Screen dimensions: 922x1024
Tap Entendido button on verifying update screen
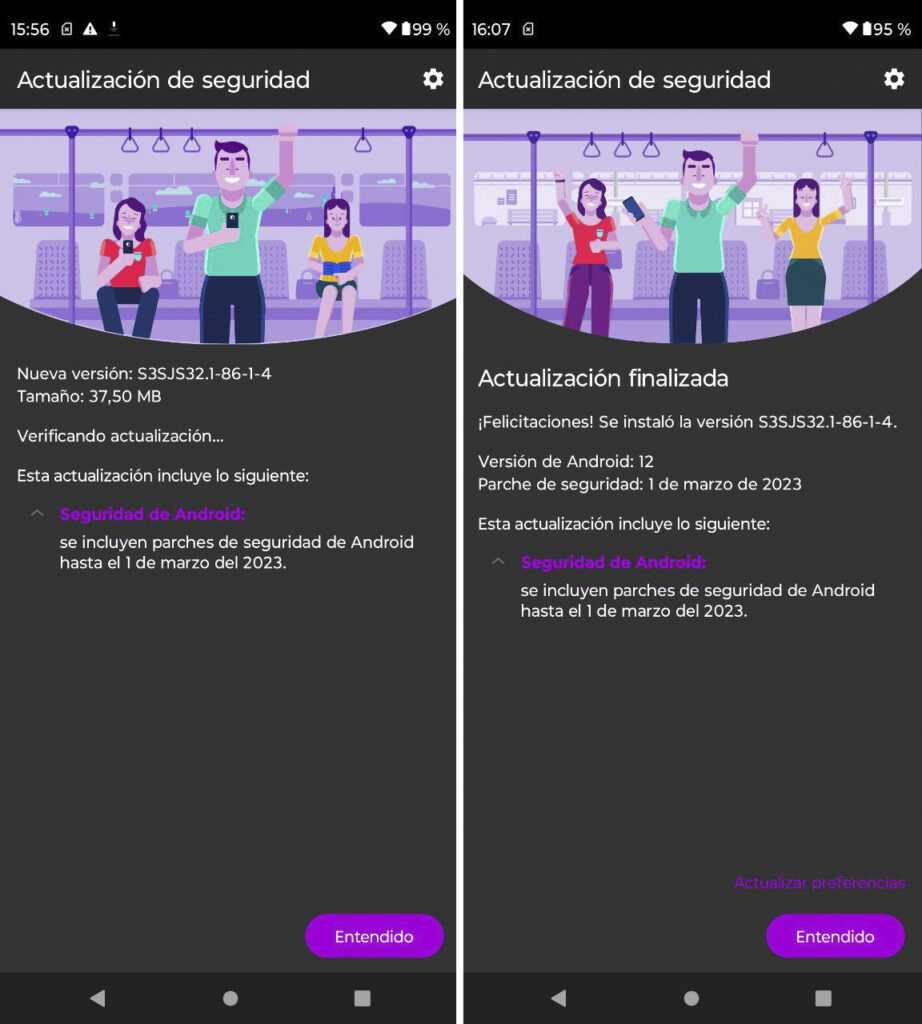click(374, 936)
